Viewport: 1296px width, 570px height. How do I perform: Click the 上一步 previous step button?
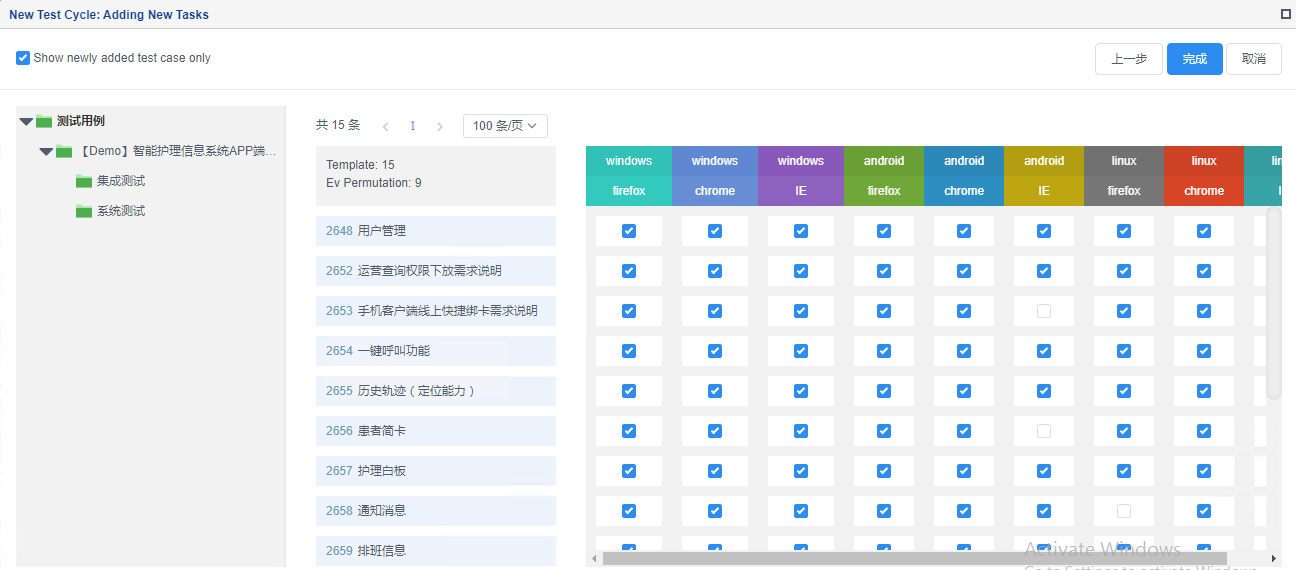1128,59
